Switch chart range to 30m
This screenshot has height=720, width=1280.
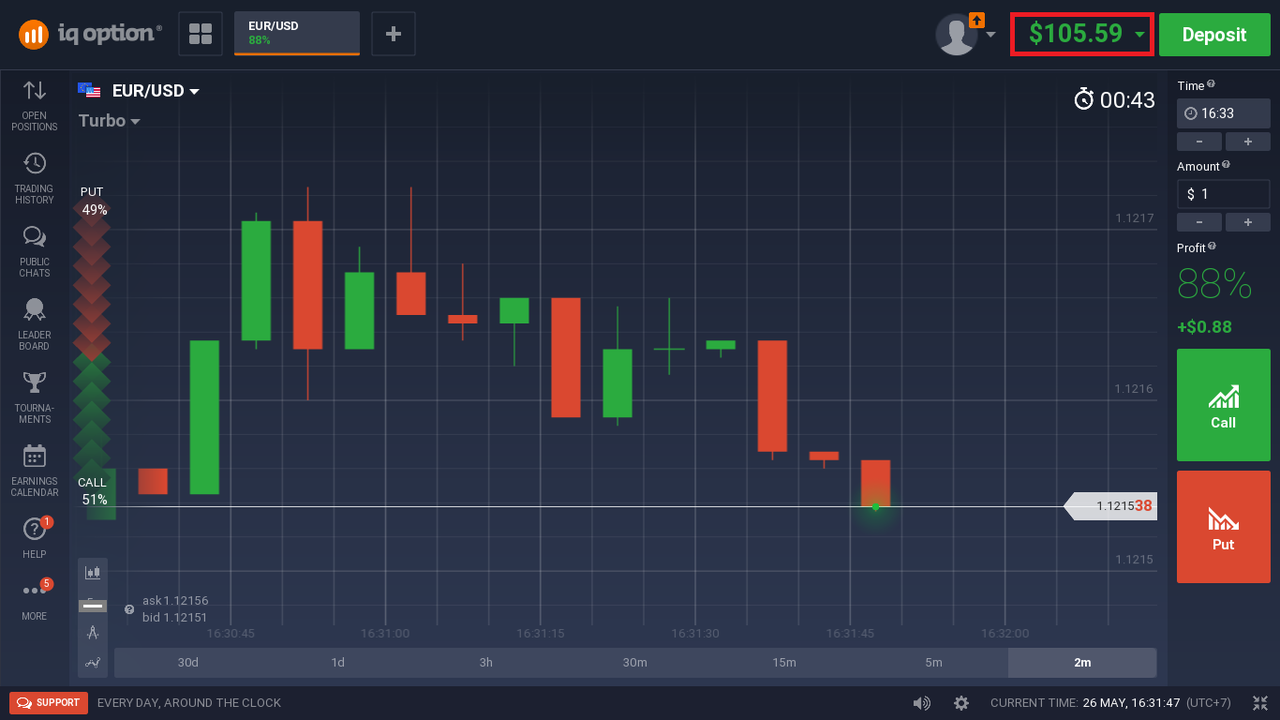(x=635, y=662)
